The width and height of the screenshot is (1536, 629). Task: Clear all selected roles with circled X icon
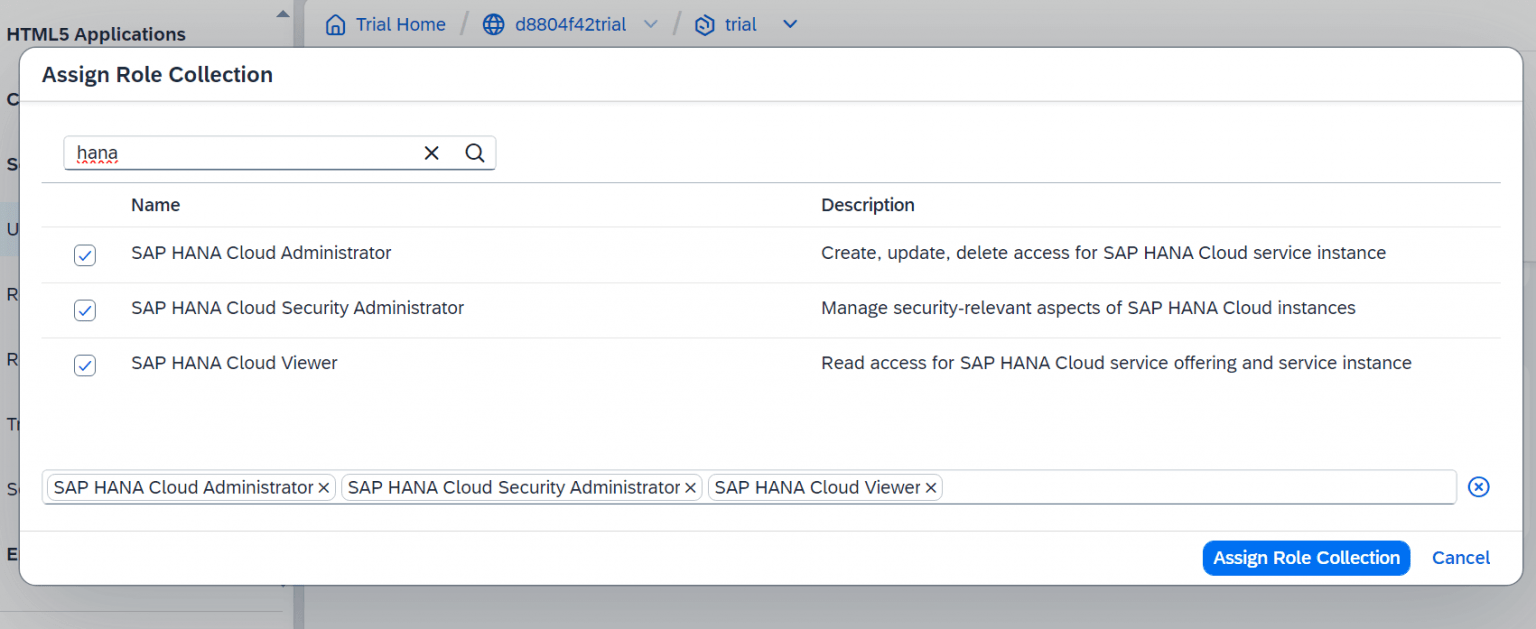[1479, 487]
